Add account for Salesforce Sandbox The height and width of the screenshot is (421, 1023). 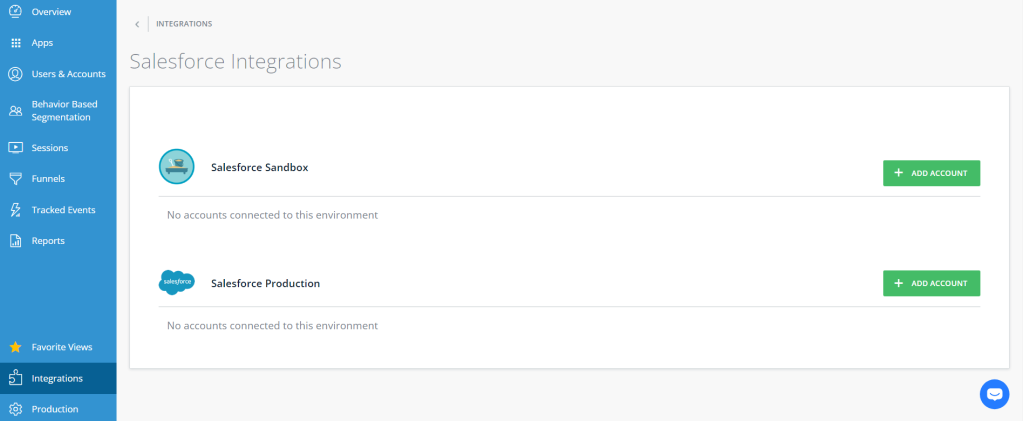click(931, 173)
